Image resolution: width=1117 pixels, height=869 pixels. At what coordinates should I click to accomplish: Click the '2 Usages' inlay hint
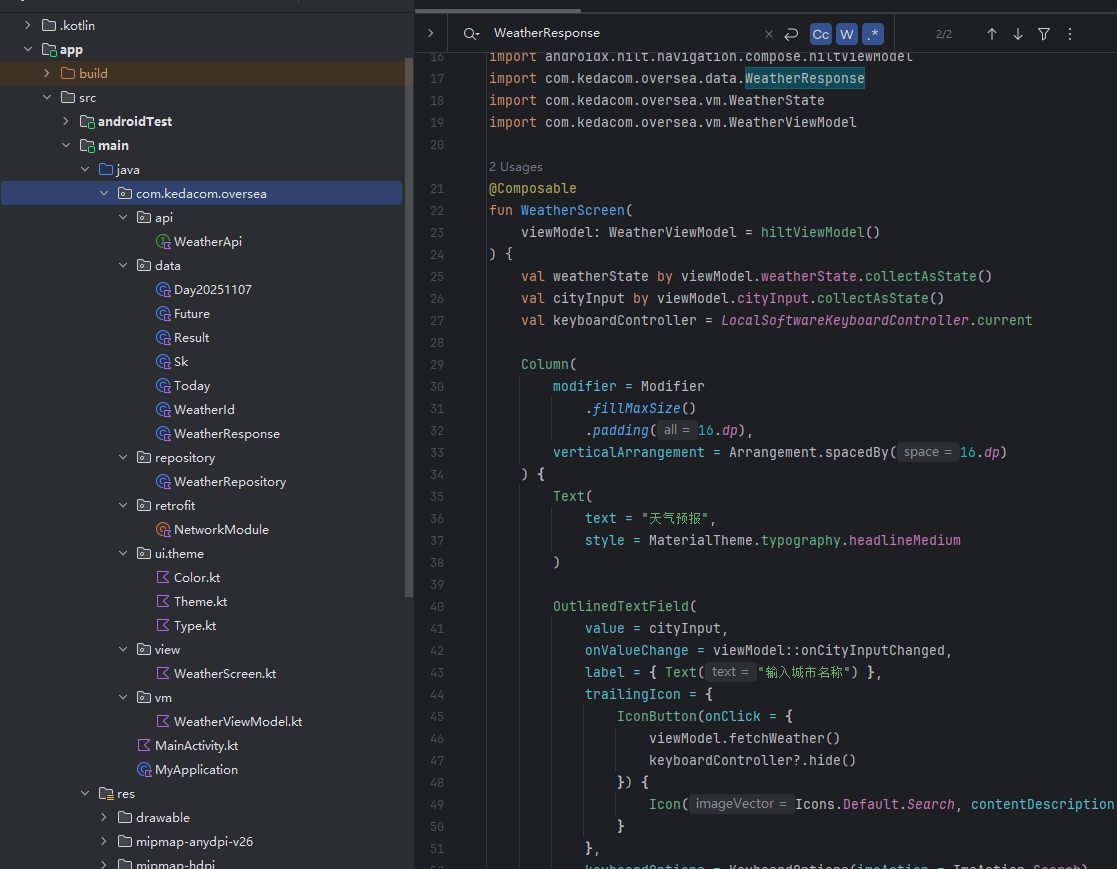pos(516,167)
